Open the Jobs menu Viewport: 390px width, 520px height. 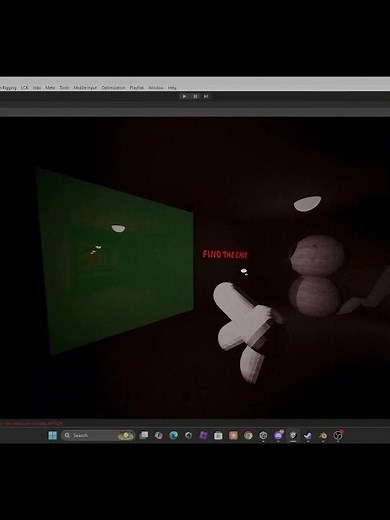pos(37,88)
